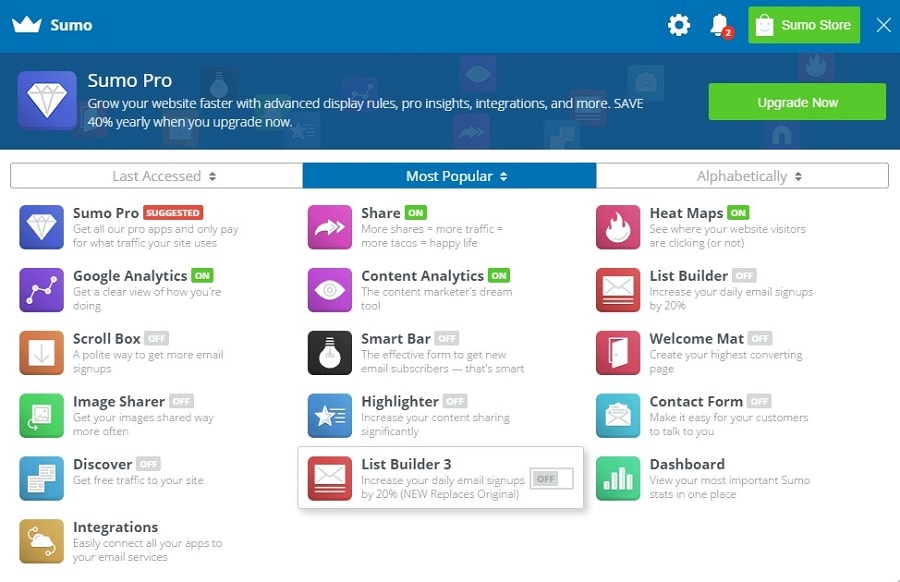Screen dimensions: 900x582
Task: Open notifications bell with 2 alerts
Action: [720, 25]
